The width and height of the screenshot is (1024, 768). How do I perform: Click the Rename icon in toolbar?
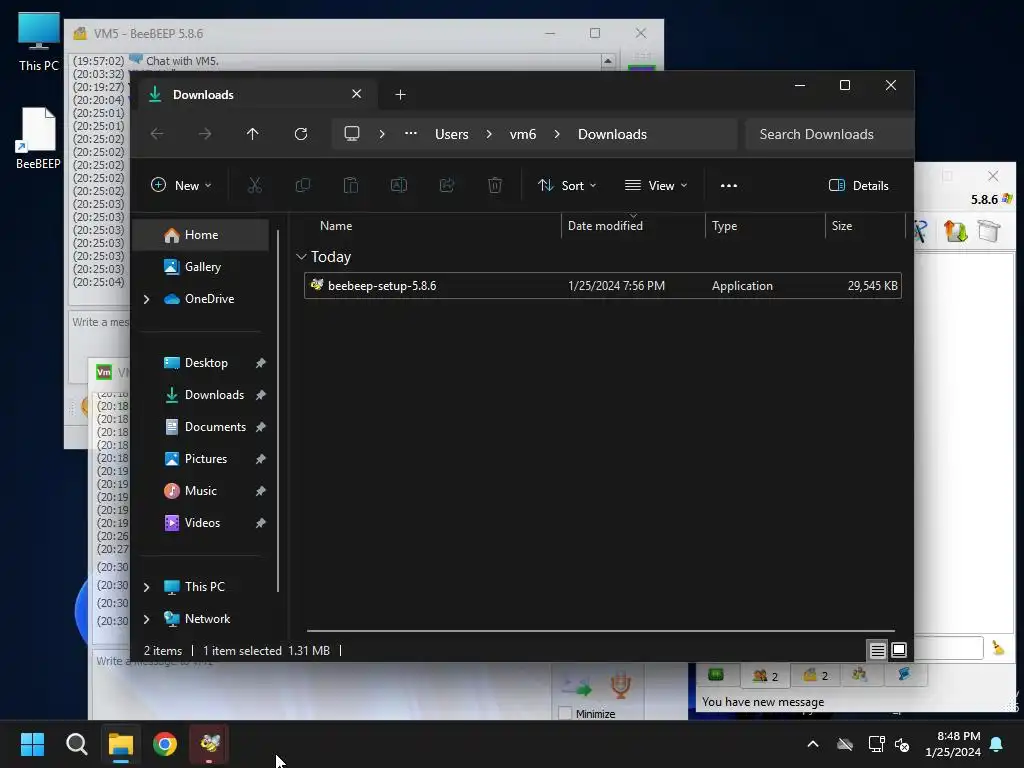398,185
